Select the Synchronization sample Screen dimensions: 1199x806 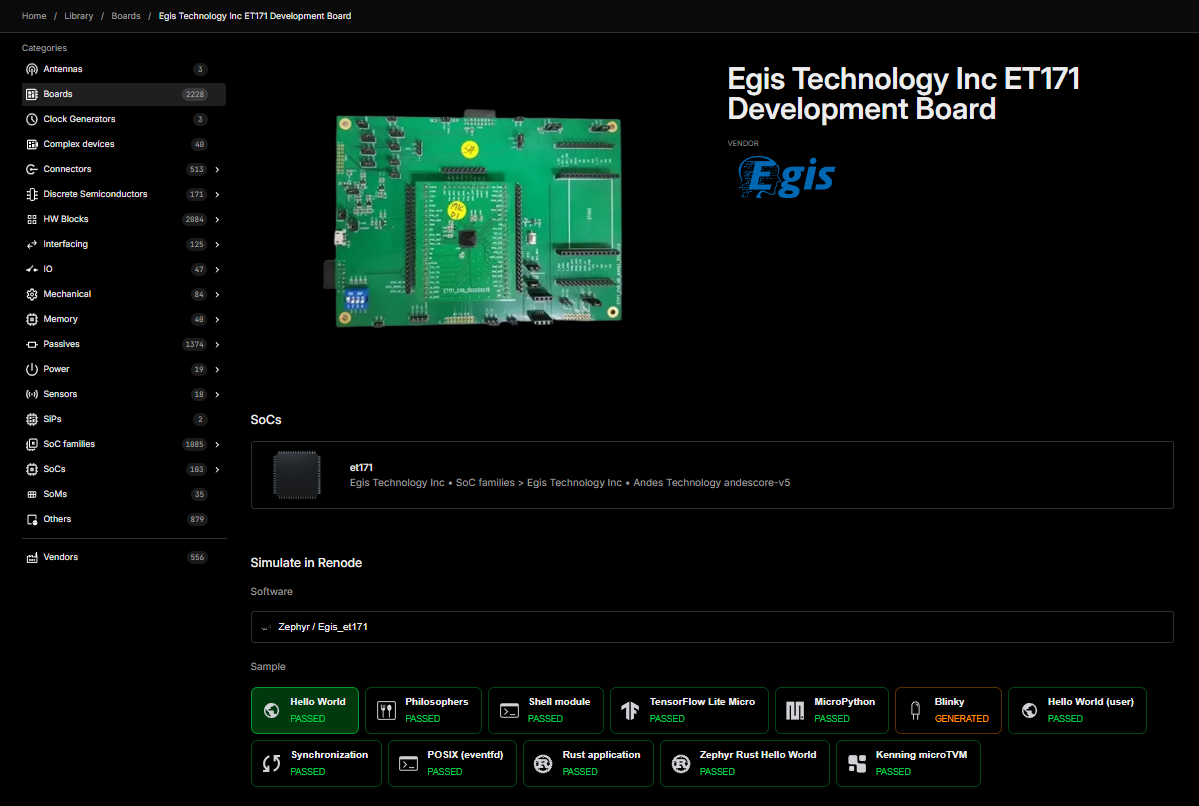[x=316, y=763]
